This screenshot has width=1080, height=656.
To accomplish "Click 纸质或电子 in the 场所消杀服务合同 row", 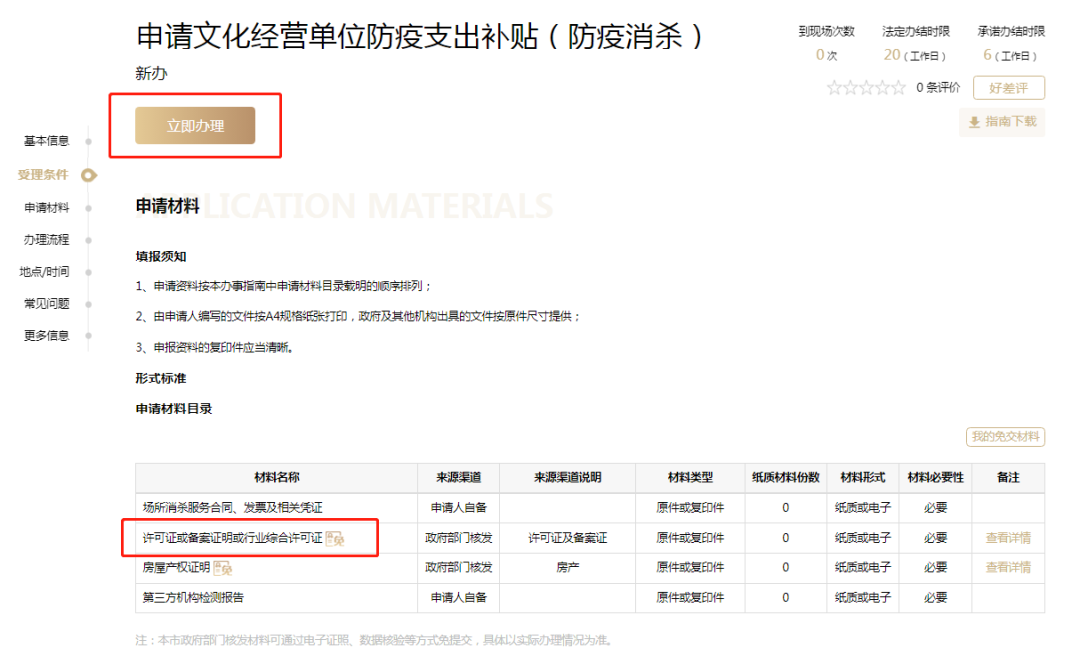I will coord(862,508).
